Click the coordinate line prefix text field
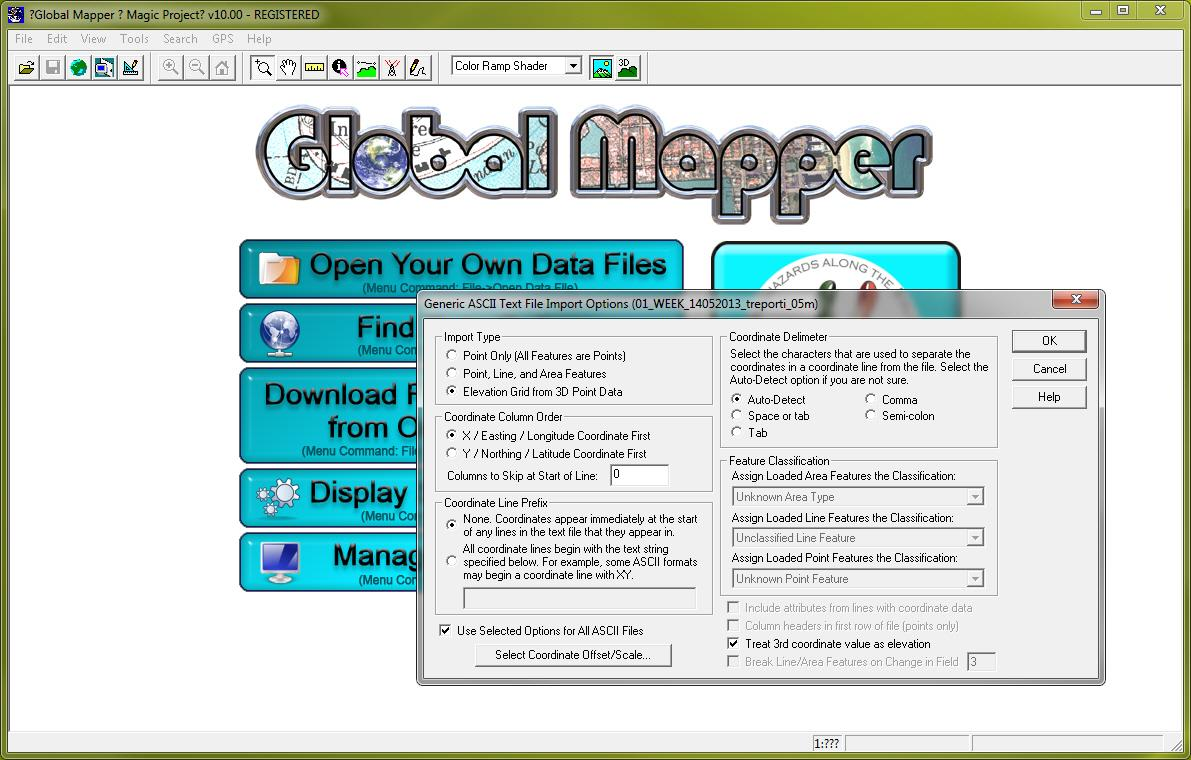1191x760 pixels. [x=580, y=598]
